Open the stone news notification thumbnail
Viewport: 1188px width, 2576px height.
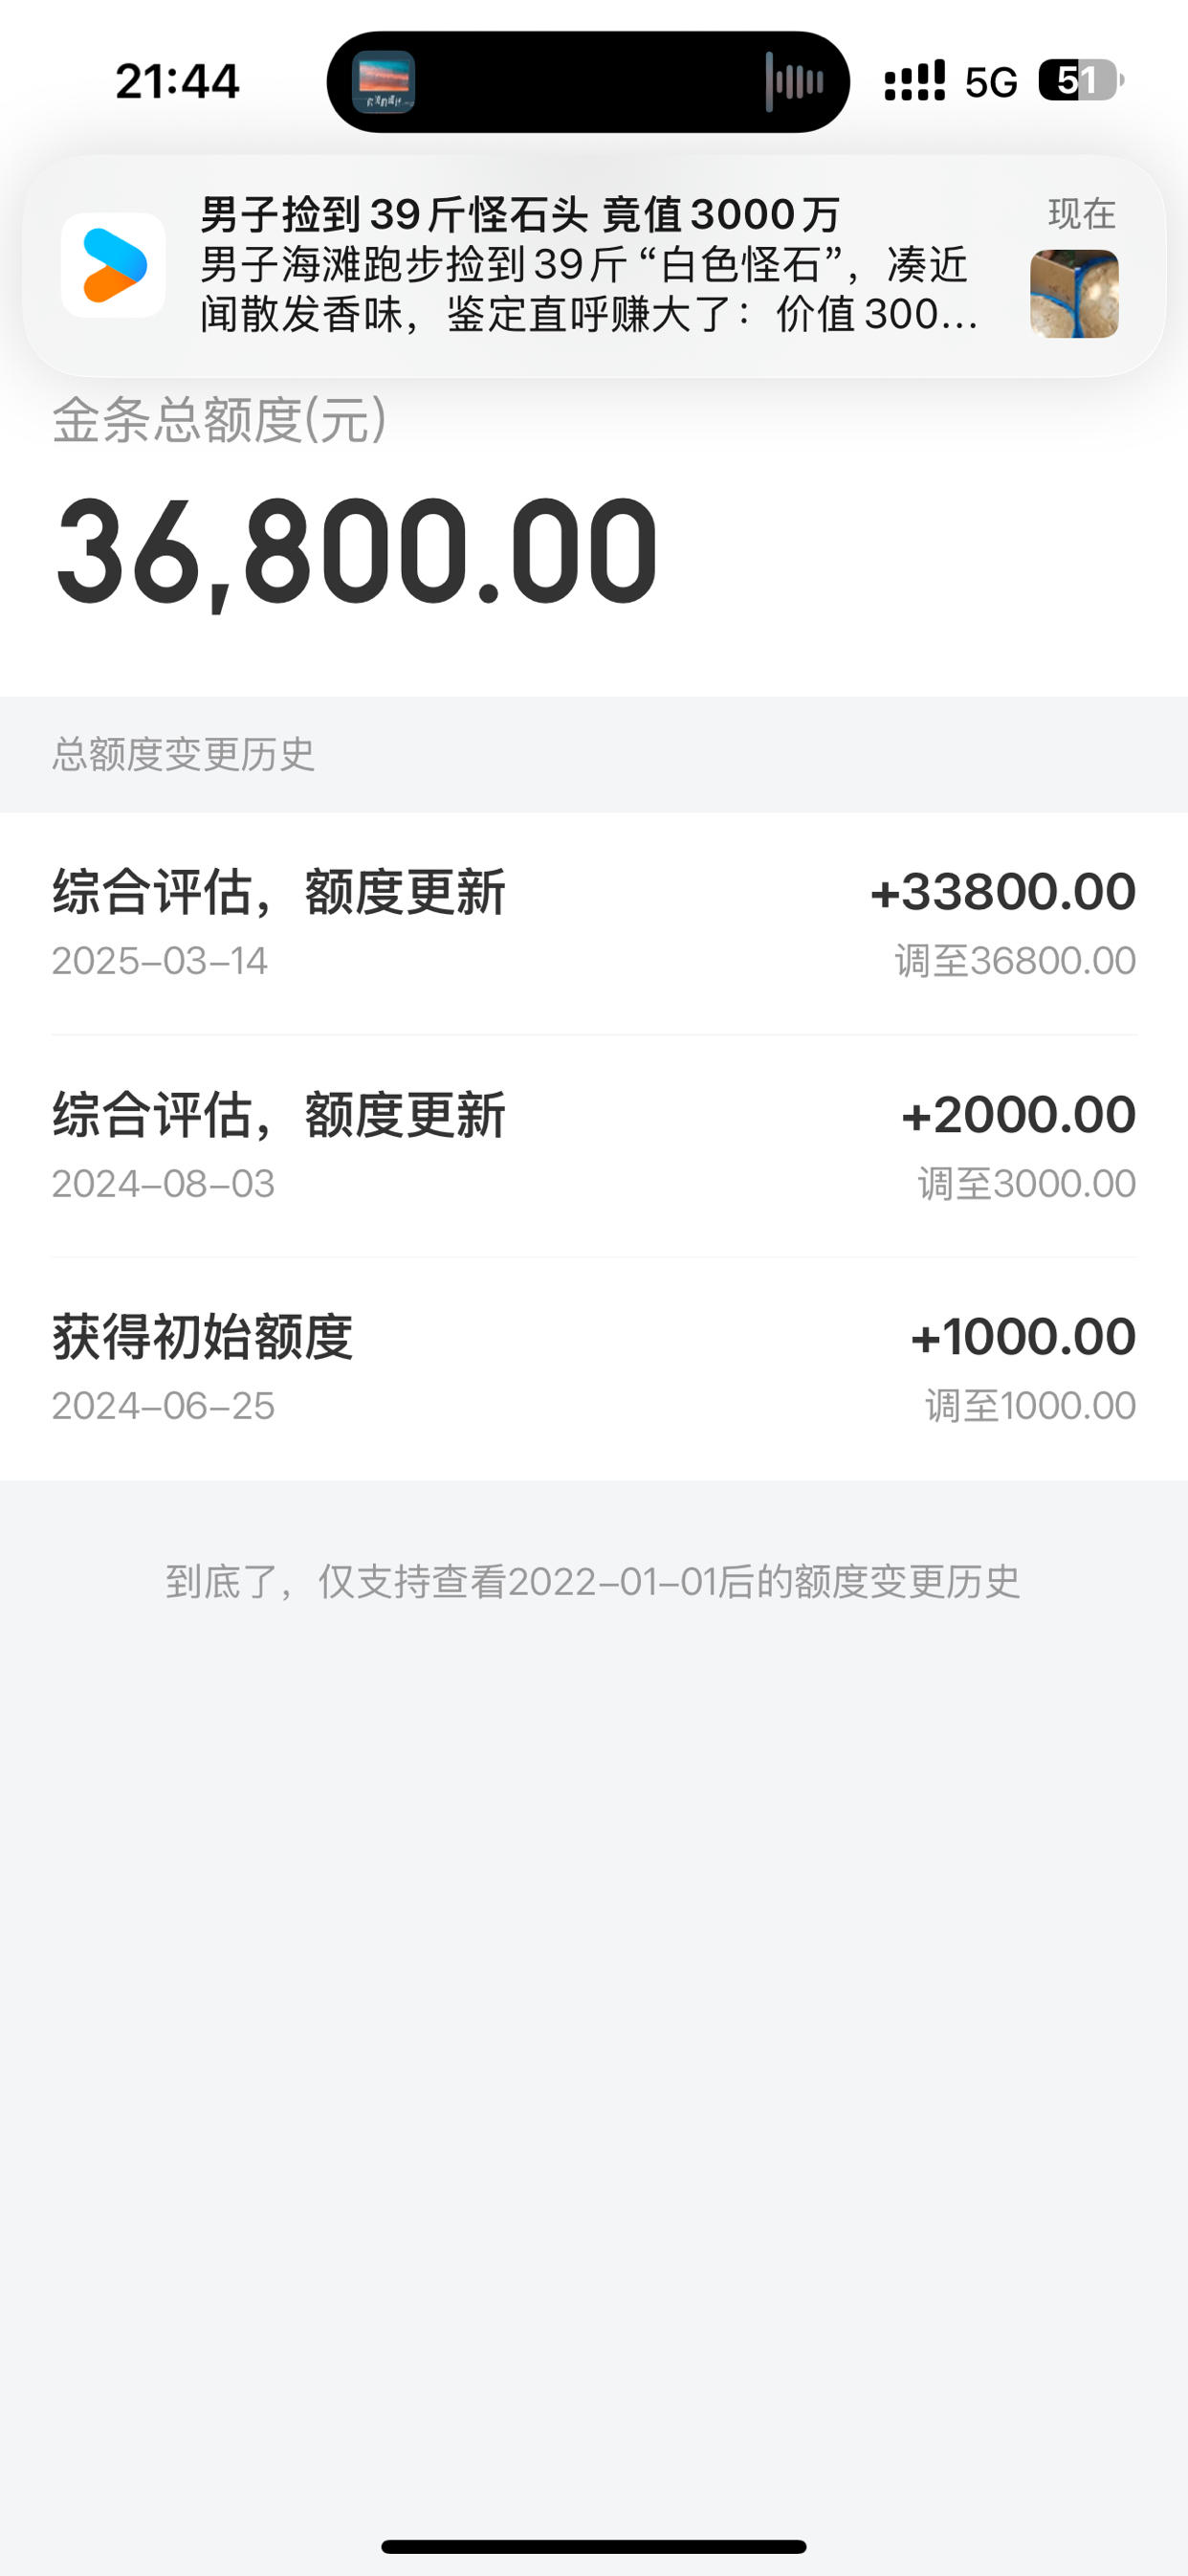click(1074, 293)
